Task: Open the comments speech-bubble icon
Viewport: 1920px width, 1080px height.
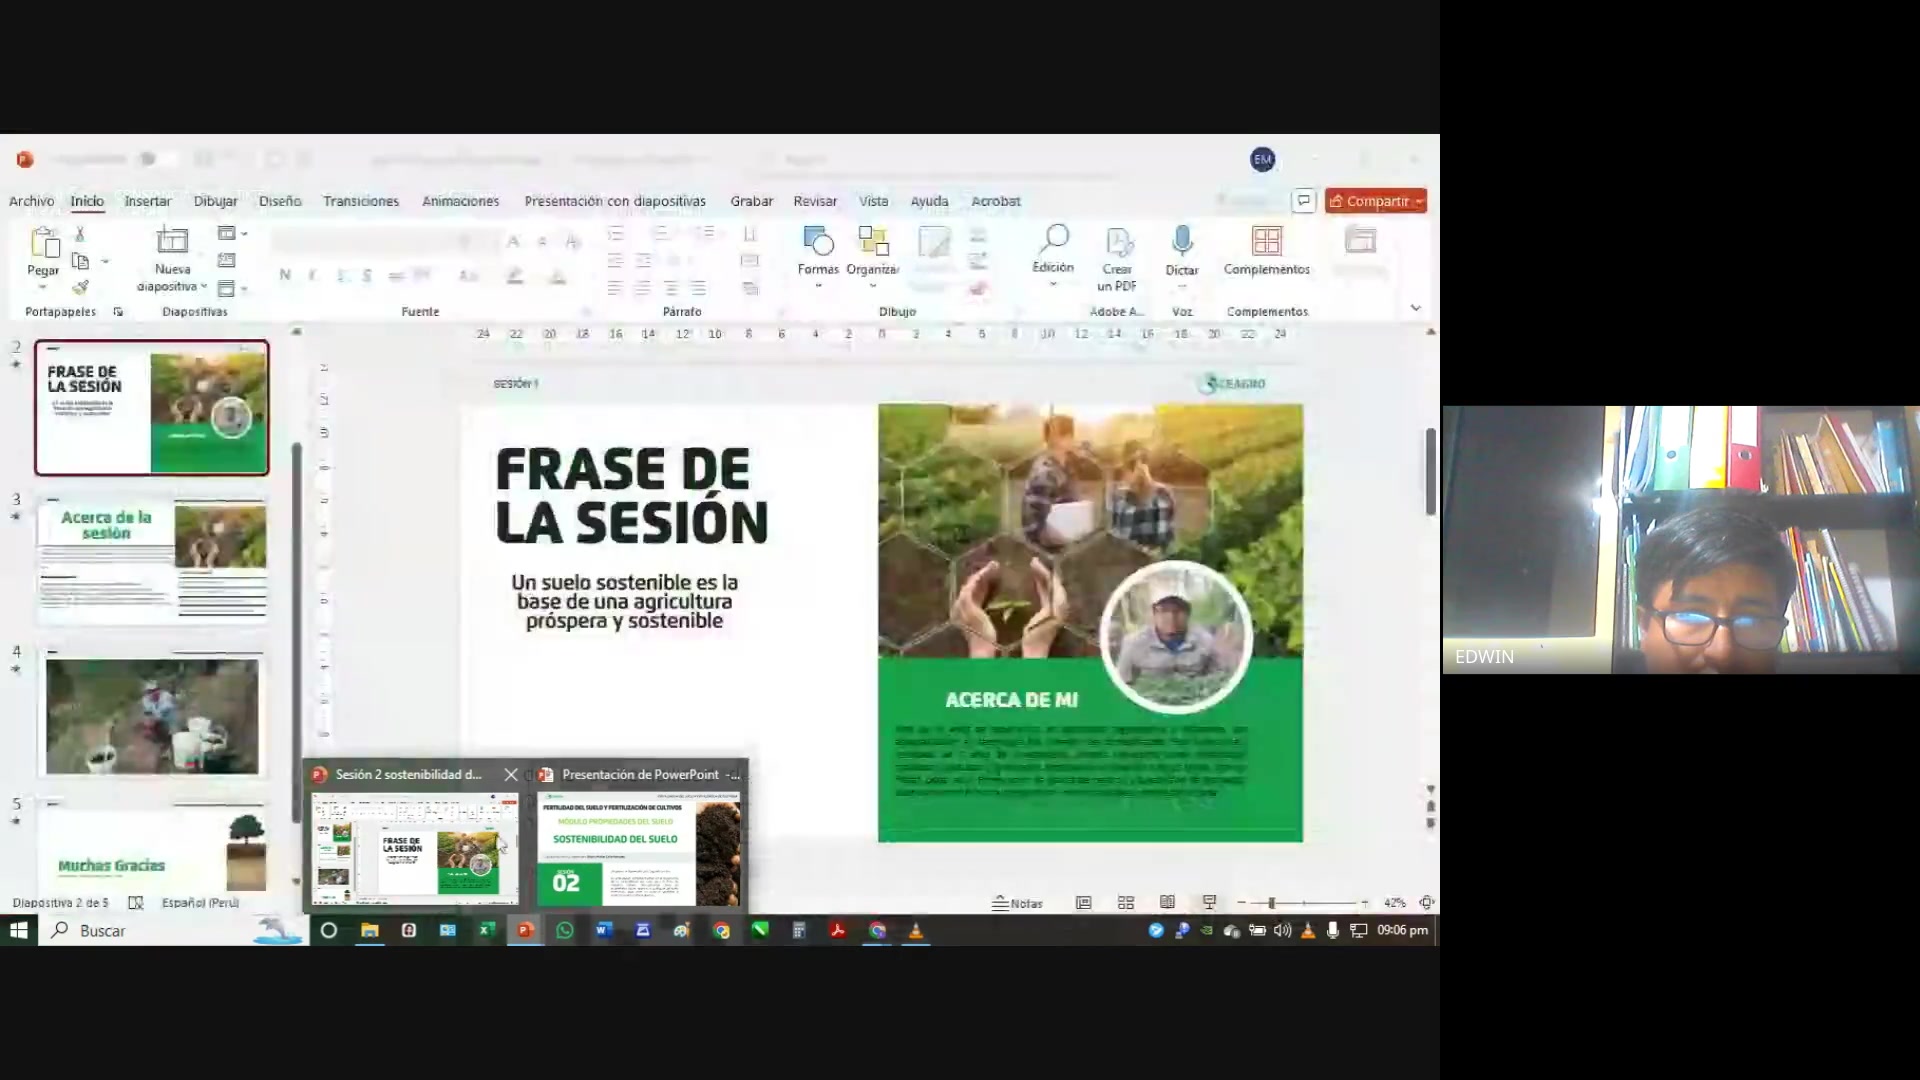Action: 1303,201
